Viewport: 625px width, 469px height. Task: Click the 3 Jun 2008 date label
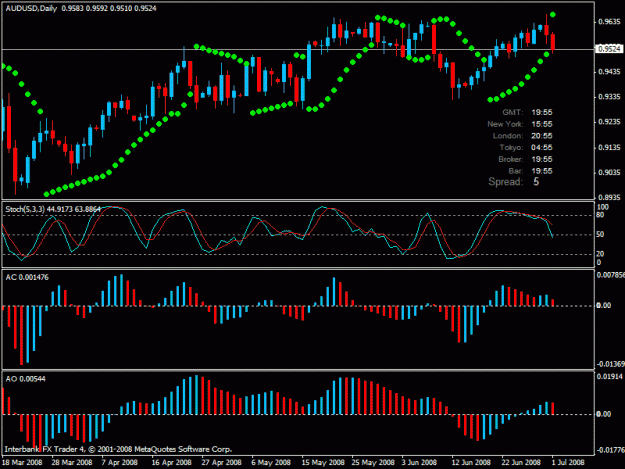pyautogui.click(x=419, y=462)
